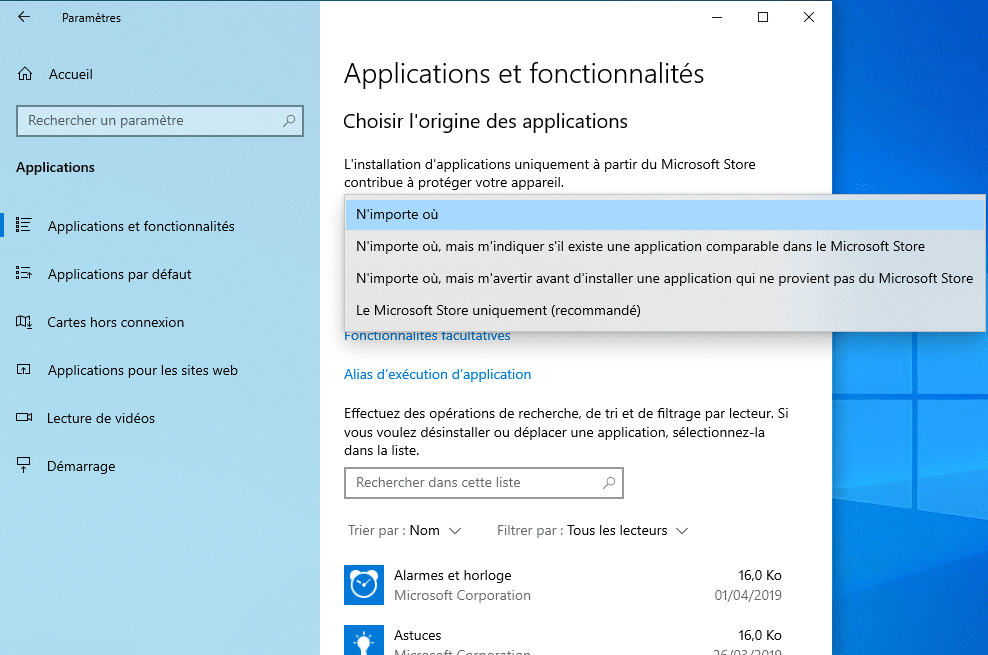Click the Cartes hors connexion map icon
The height and width of the screenshot is (655, 988).
[25, 322]
